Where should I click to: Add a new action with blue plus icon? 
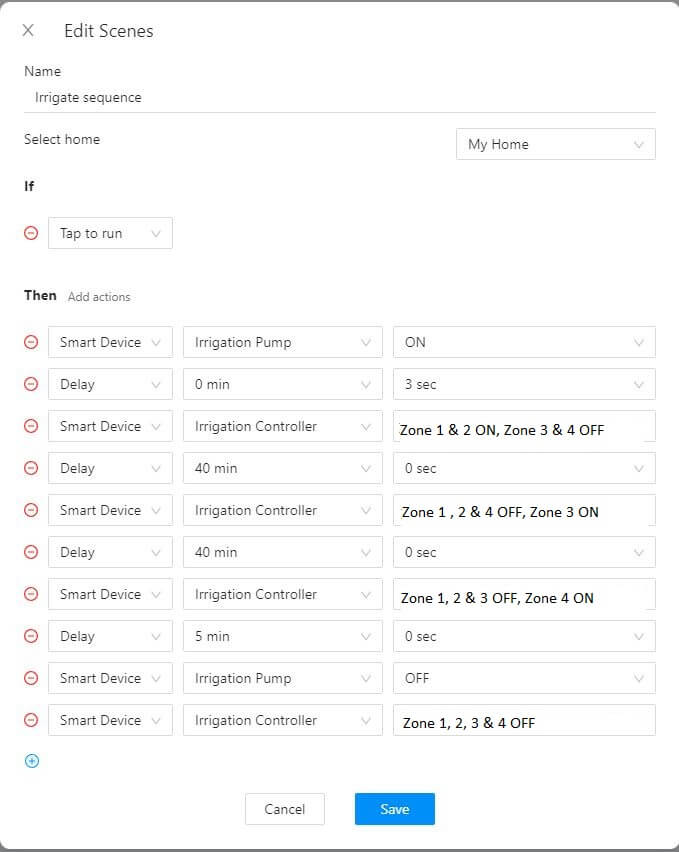(x=32, y=761)
